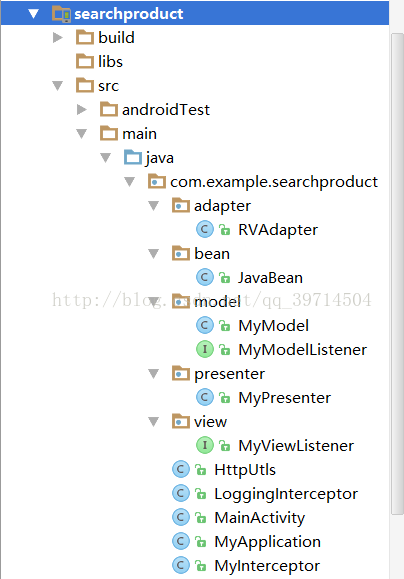Select the JavaBean class file
Screen dimensions: 404x579
pos(270,278)
